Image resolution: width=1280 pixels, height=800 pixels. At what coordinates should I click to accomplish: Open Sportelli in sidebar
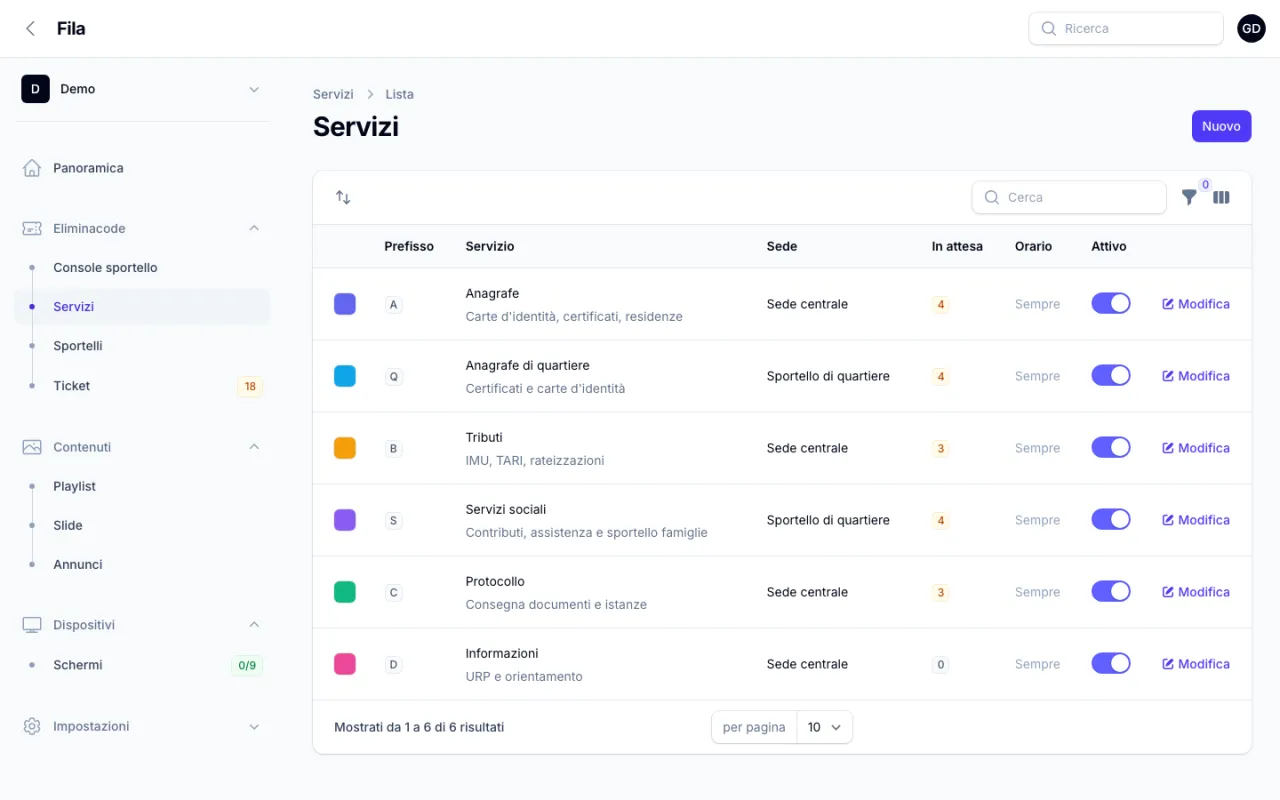[142, 346]
